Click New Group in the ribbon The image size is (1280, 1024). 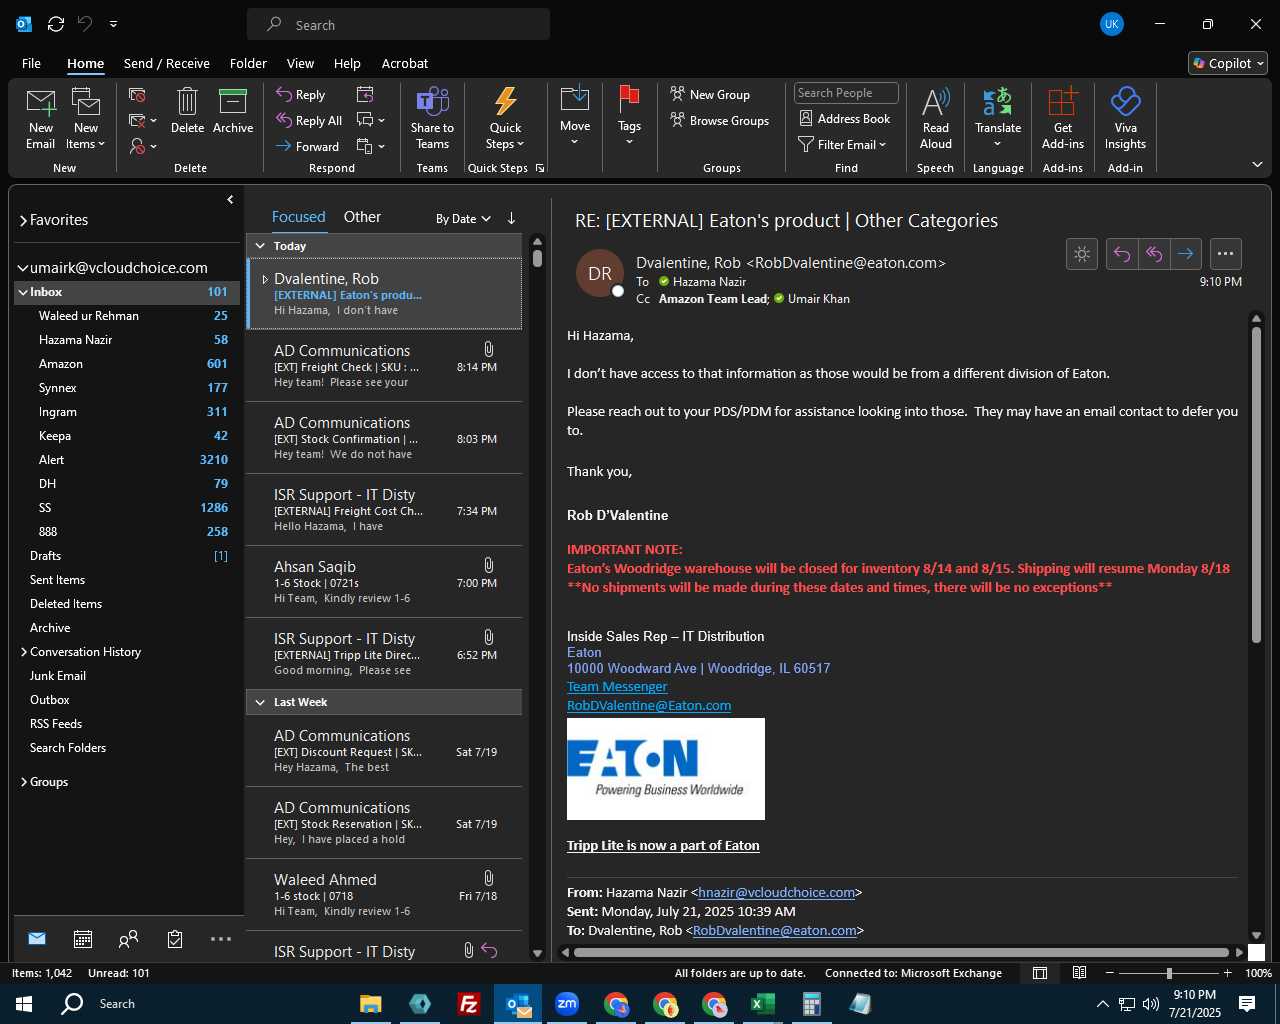point(710,95)
